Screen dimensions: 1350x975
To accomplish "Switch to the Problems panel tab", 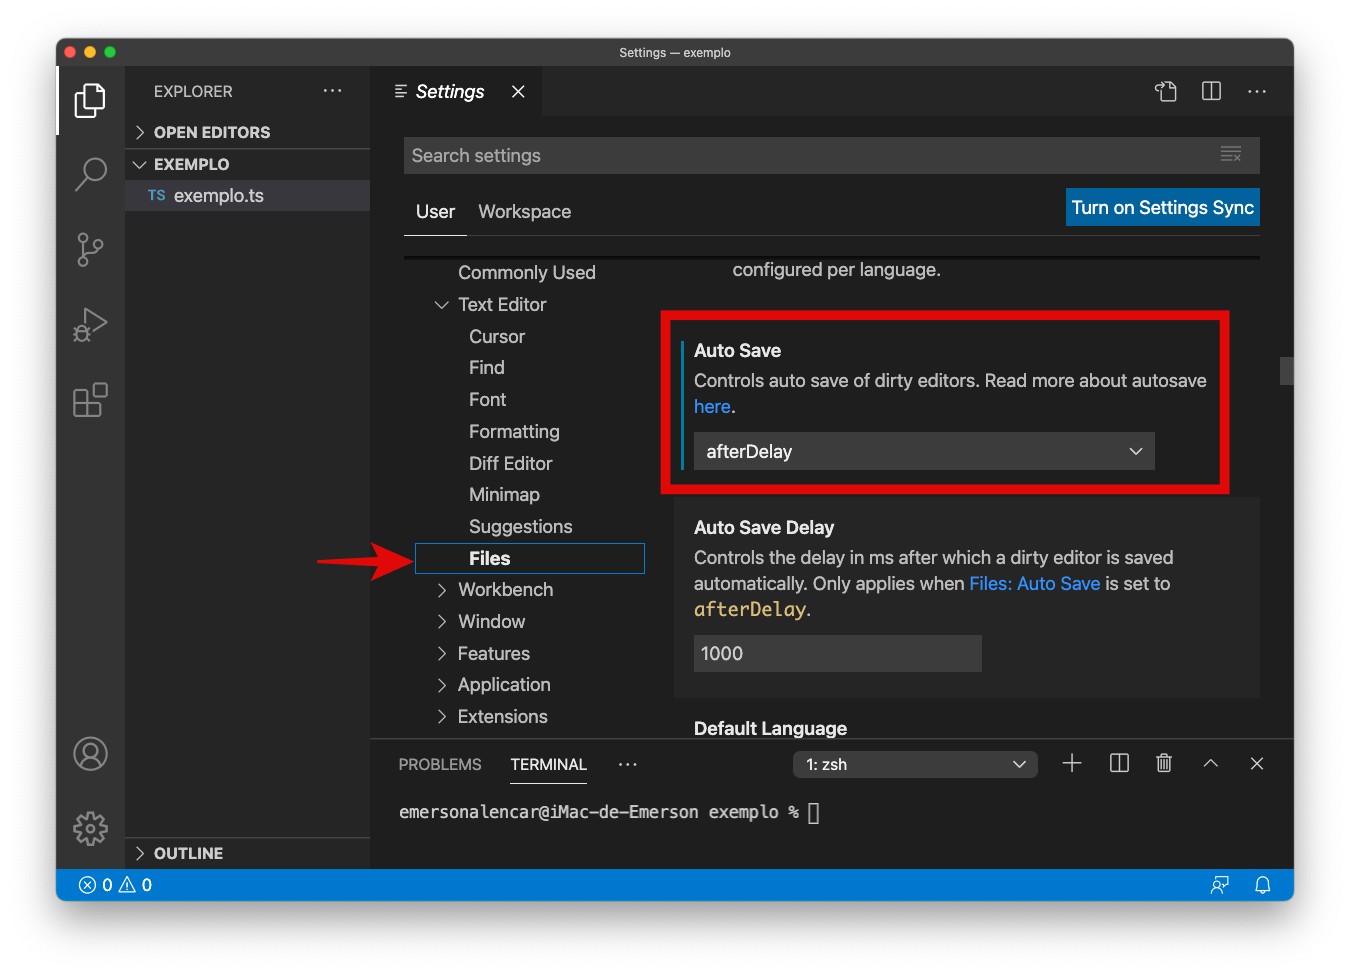I will click(x=440, y=764).
